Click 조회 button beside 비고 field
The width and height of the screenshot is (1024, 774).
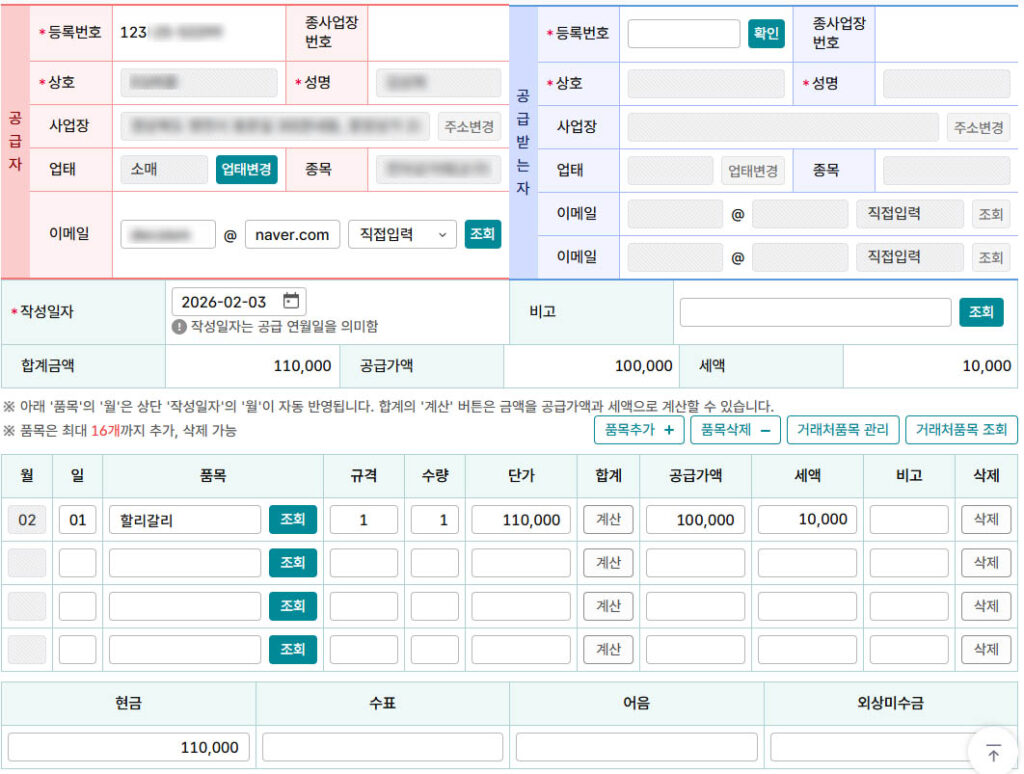(980, 312)
